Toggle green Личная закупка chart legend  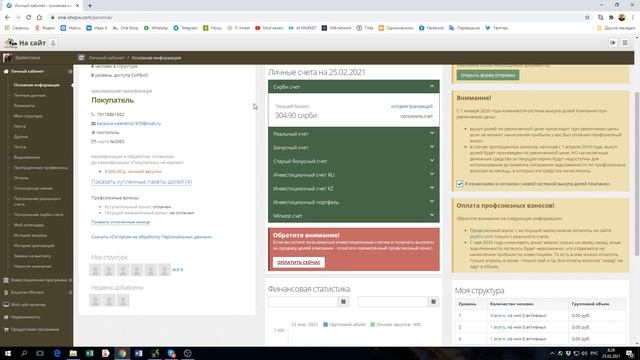tap(396, 324)
